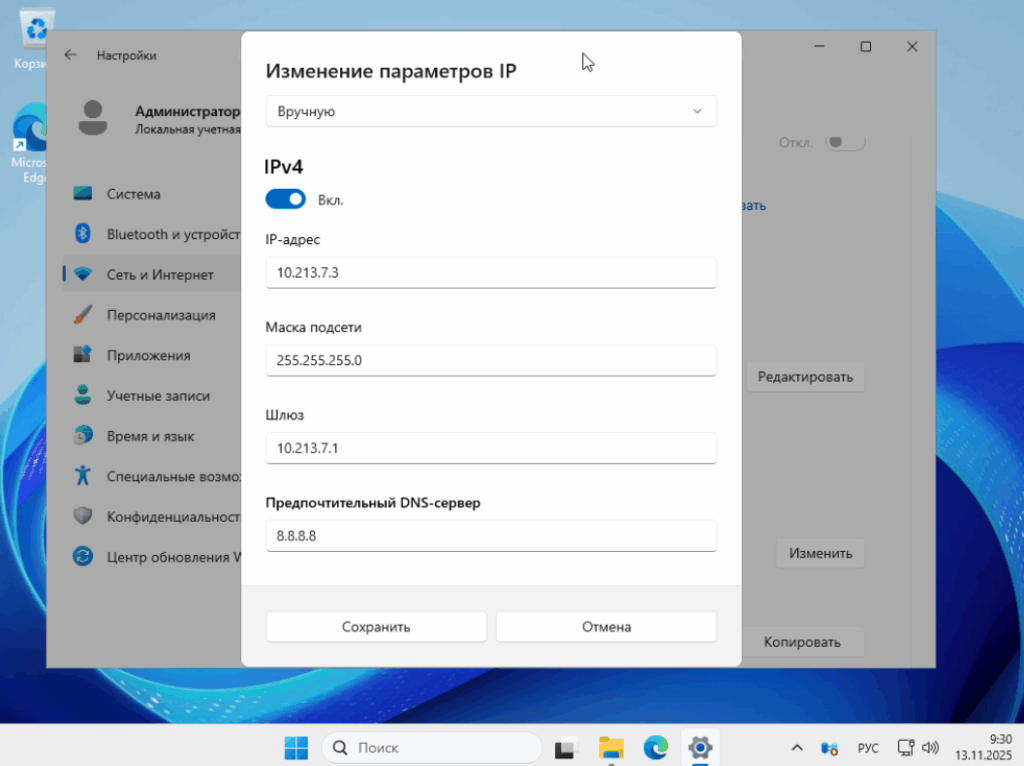The image size is (1024, 766).
Task: Open Task View on the taskbar
Action: pyautogui.click(x=566, y=748)
